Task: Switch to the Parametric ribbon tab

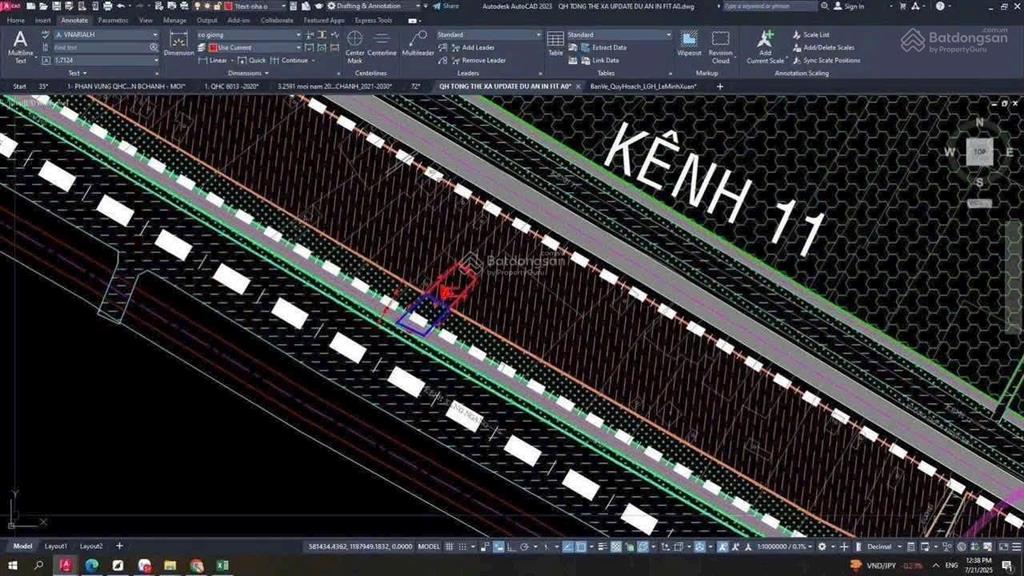Action: [113, 20]
